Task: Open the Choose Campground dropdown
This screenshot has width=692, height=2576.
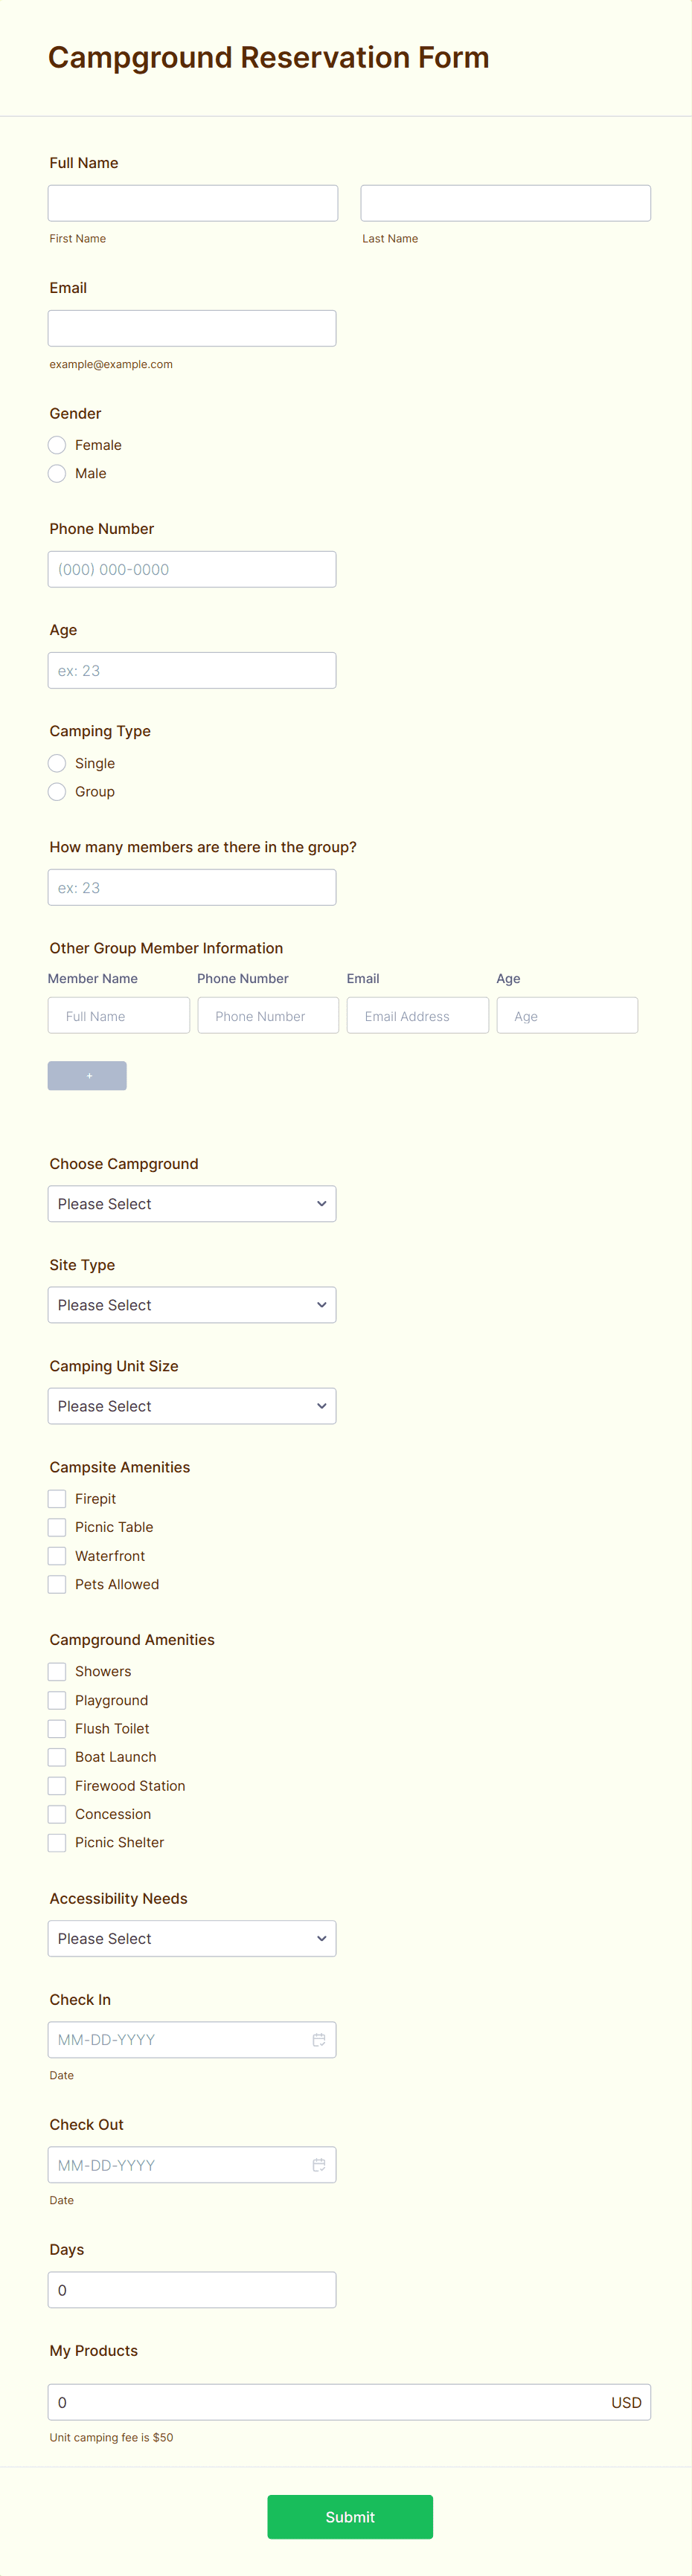Action: 192,1203
